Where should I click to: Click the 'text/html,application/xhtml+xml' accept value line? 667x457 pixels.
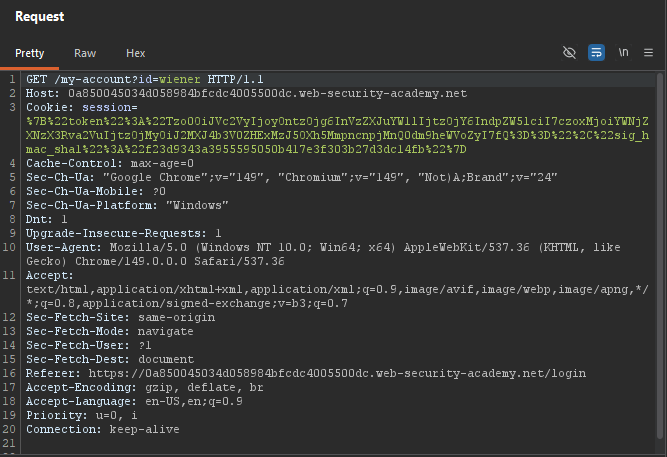click(337, 290)
